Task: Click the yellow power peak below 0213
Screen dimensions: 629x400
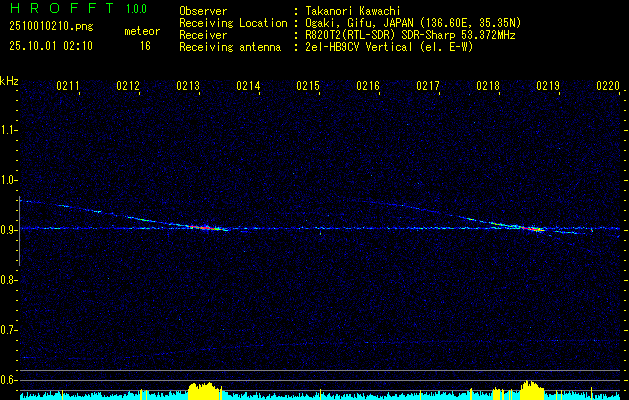Action: click(203, 388)
